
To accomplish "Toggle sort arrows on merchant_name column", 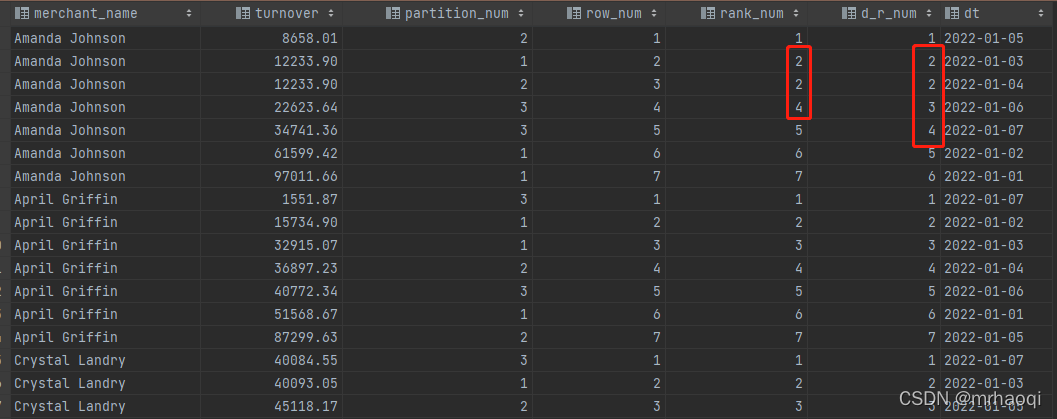I will point(188,13).
